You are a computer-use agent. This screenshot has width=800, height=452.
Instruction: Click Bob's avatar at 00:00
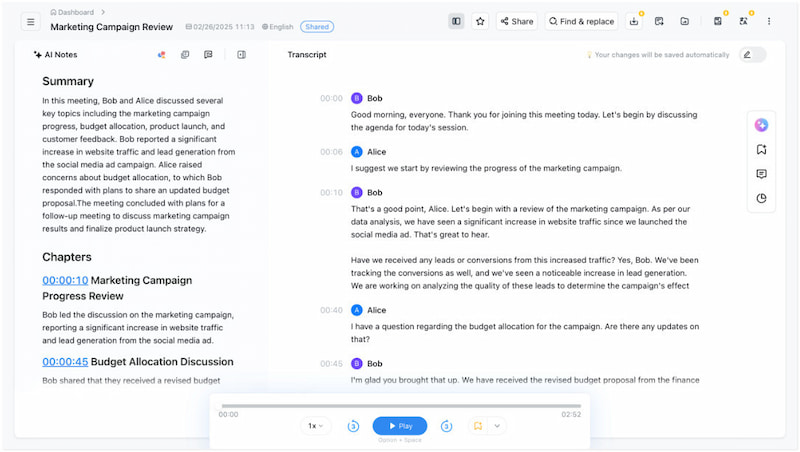(357, 98)
